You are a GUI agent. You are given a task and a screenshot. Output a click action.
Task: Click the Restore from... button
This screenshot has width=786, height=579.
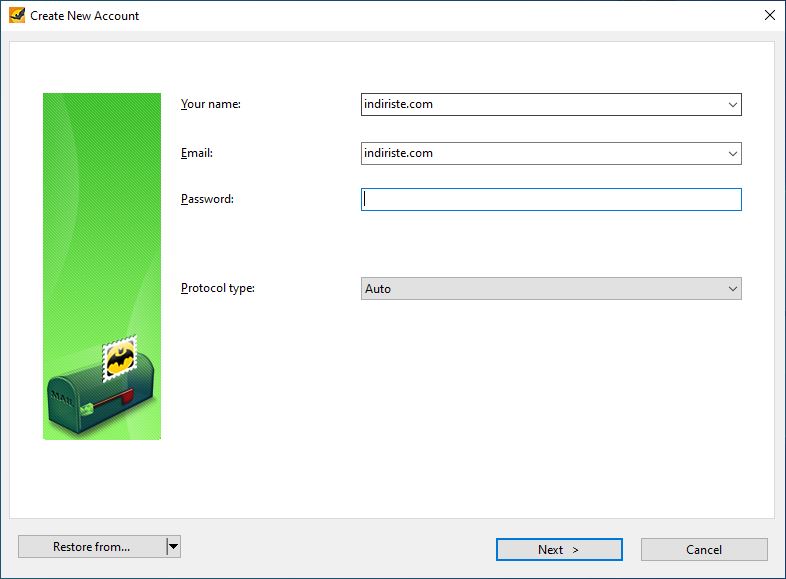tap(92, 546)
